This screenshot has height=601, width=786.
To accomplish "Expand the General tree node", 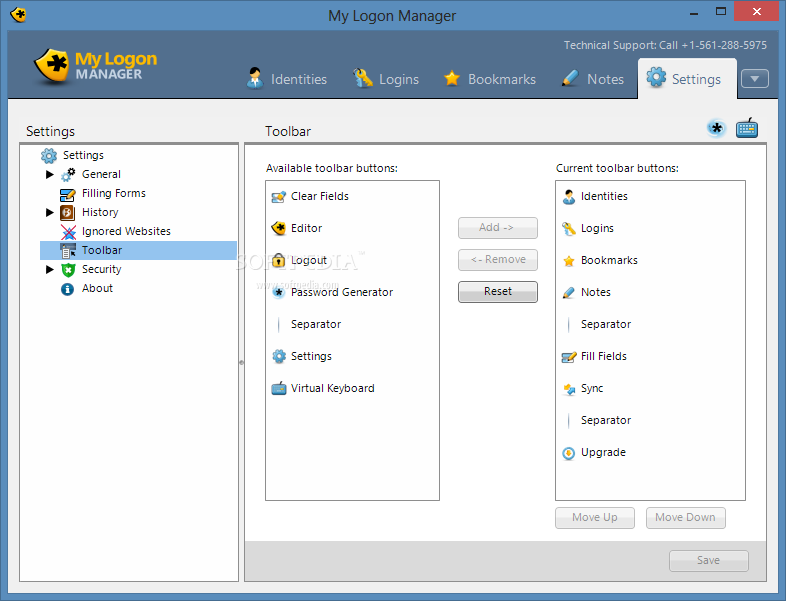I will (50, 174).
